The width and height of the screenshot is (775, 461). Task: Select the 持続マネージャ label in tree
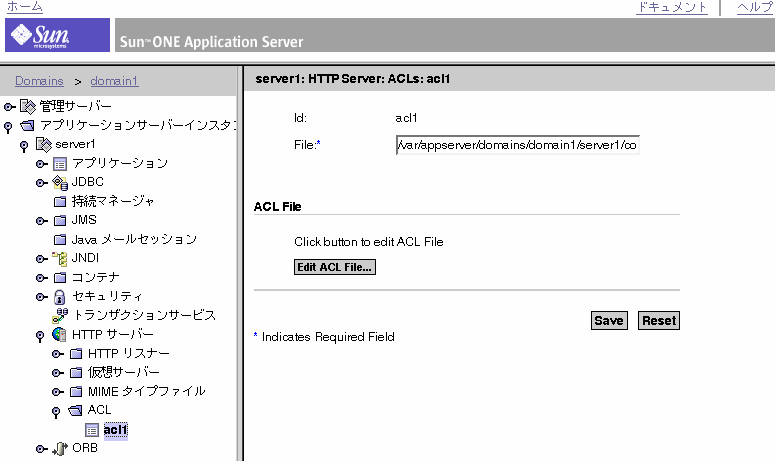pos(113,201)
